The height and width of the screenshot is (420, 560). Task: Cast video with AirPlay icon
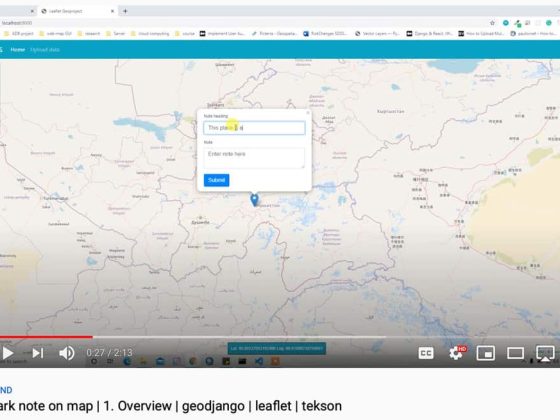(x=545, y=353)
